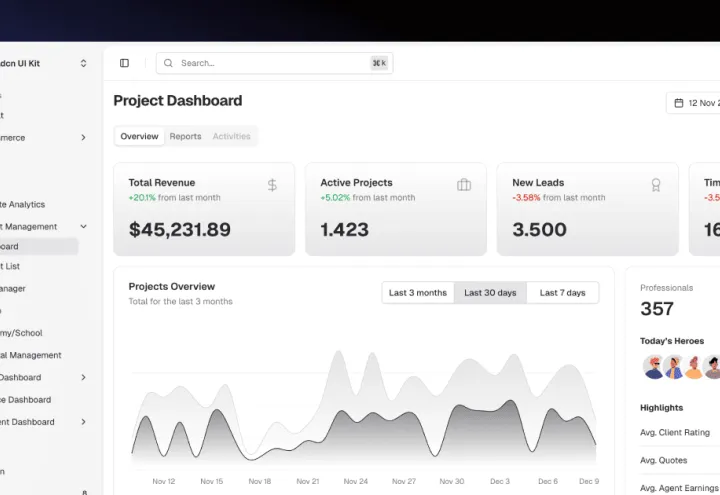Screen dimensions: 720x495
Task: Open the 12 Nov date picker
Action: 693,103
